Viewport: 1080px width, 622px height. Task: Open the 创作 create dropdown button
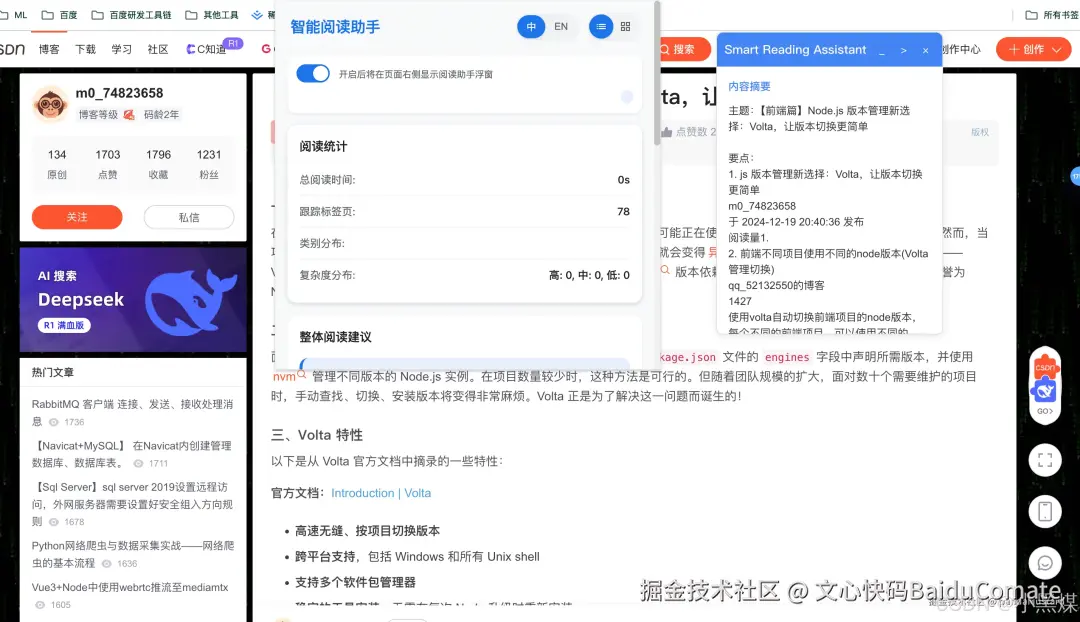[x=1033, y=50]
